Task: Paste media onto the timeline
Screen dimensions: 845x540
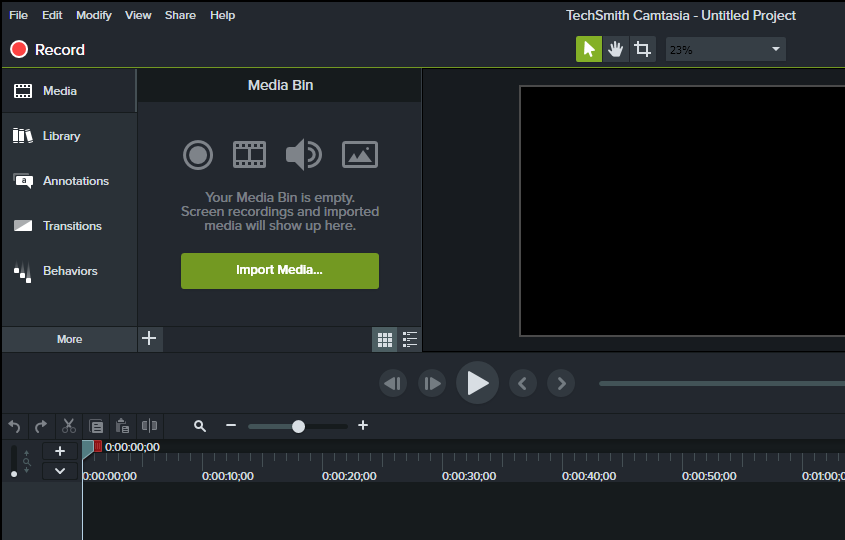Action: tap(122, 426)
